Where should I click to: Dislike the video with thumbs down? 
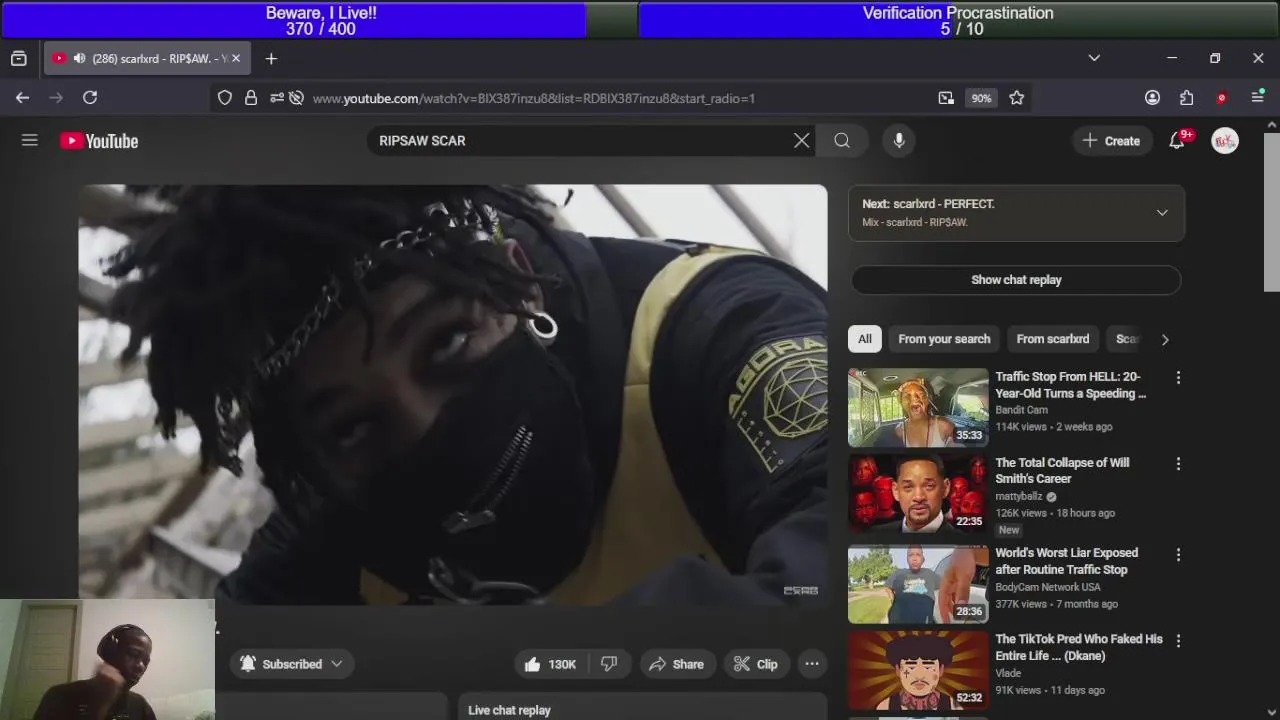point(609,664)
